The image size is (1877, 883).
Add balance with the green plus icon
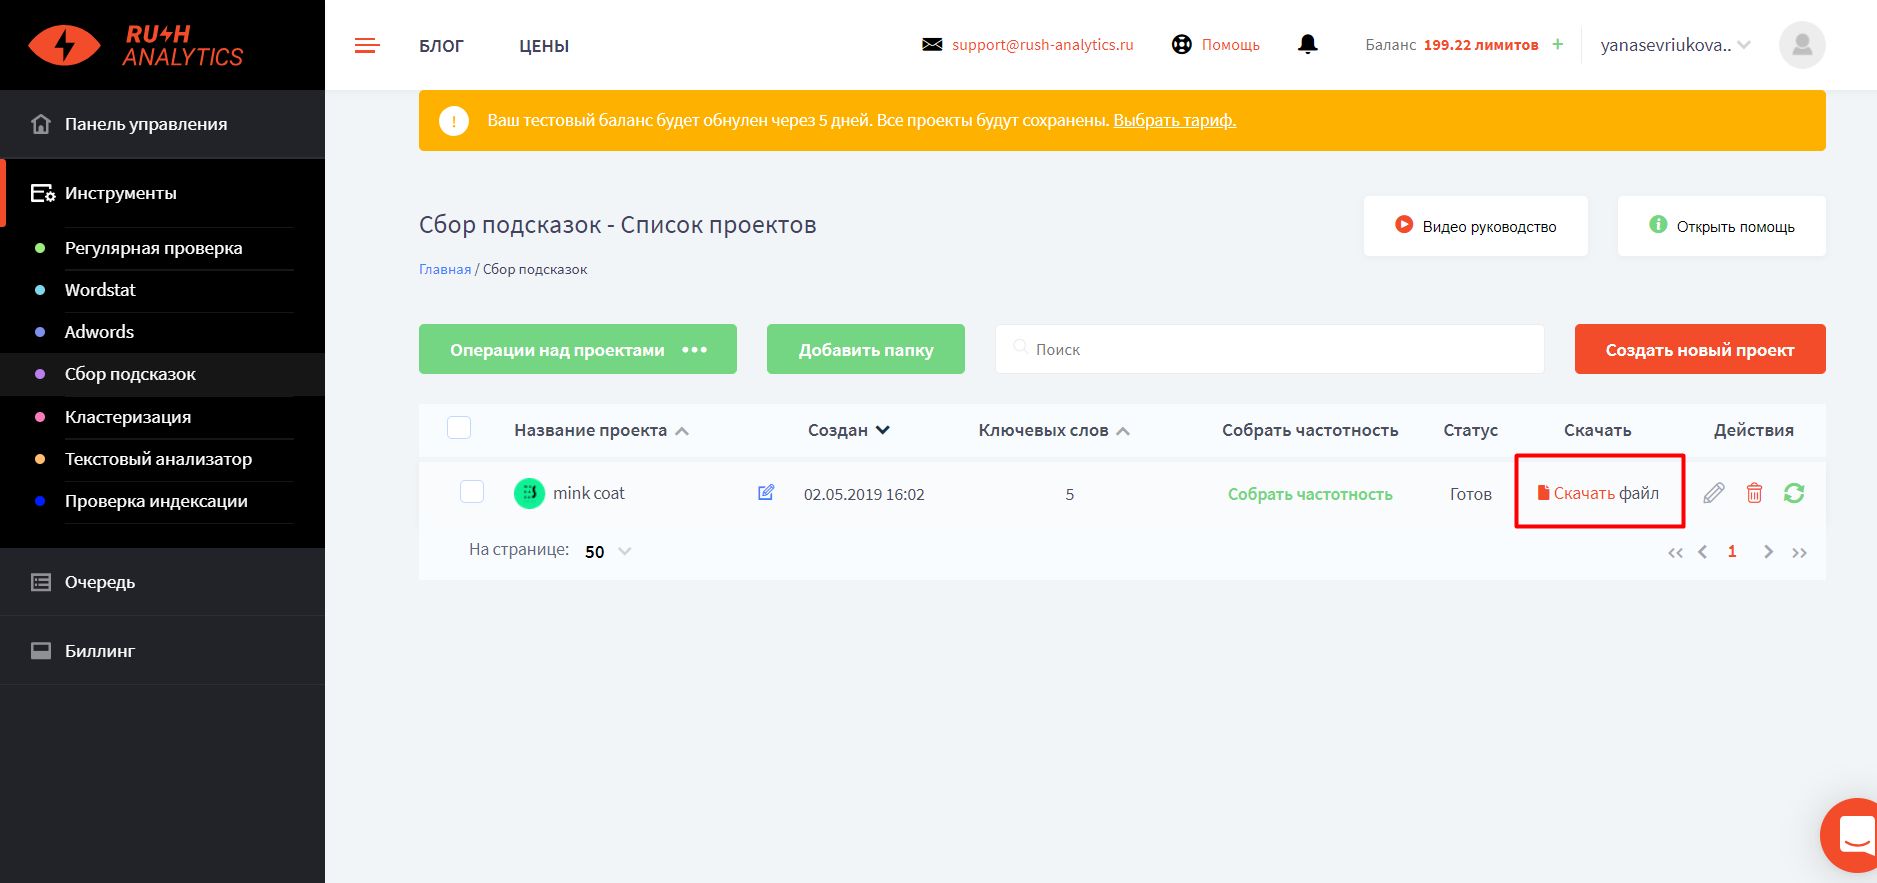click(x=1557, y=44)
